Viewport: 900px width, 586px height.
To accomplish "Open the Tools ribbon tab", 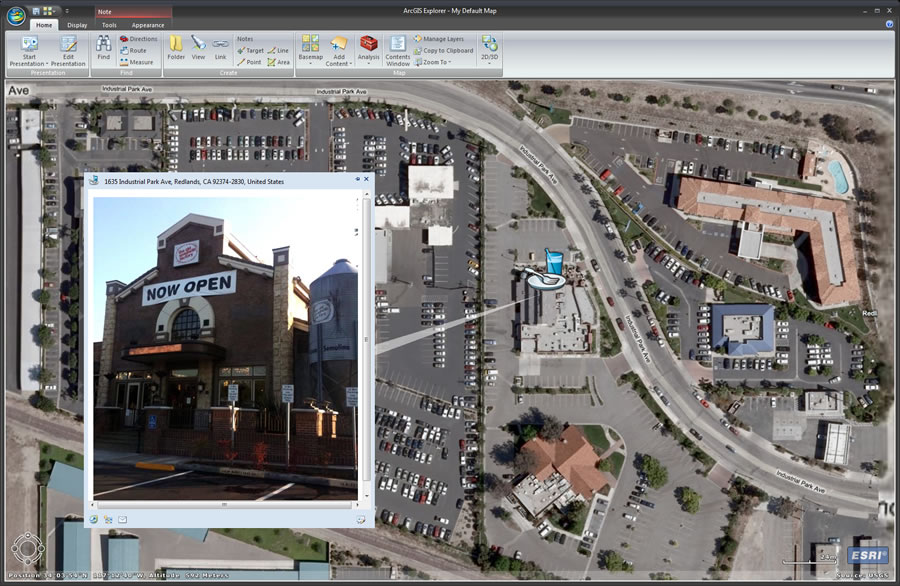I will click(x=109, y=25).
